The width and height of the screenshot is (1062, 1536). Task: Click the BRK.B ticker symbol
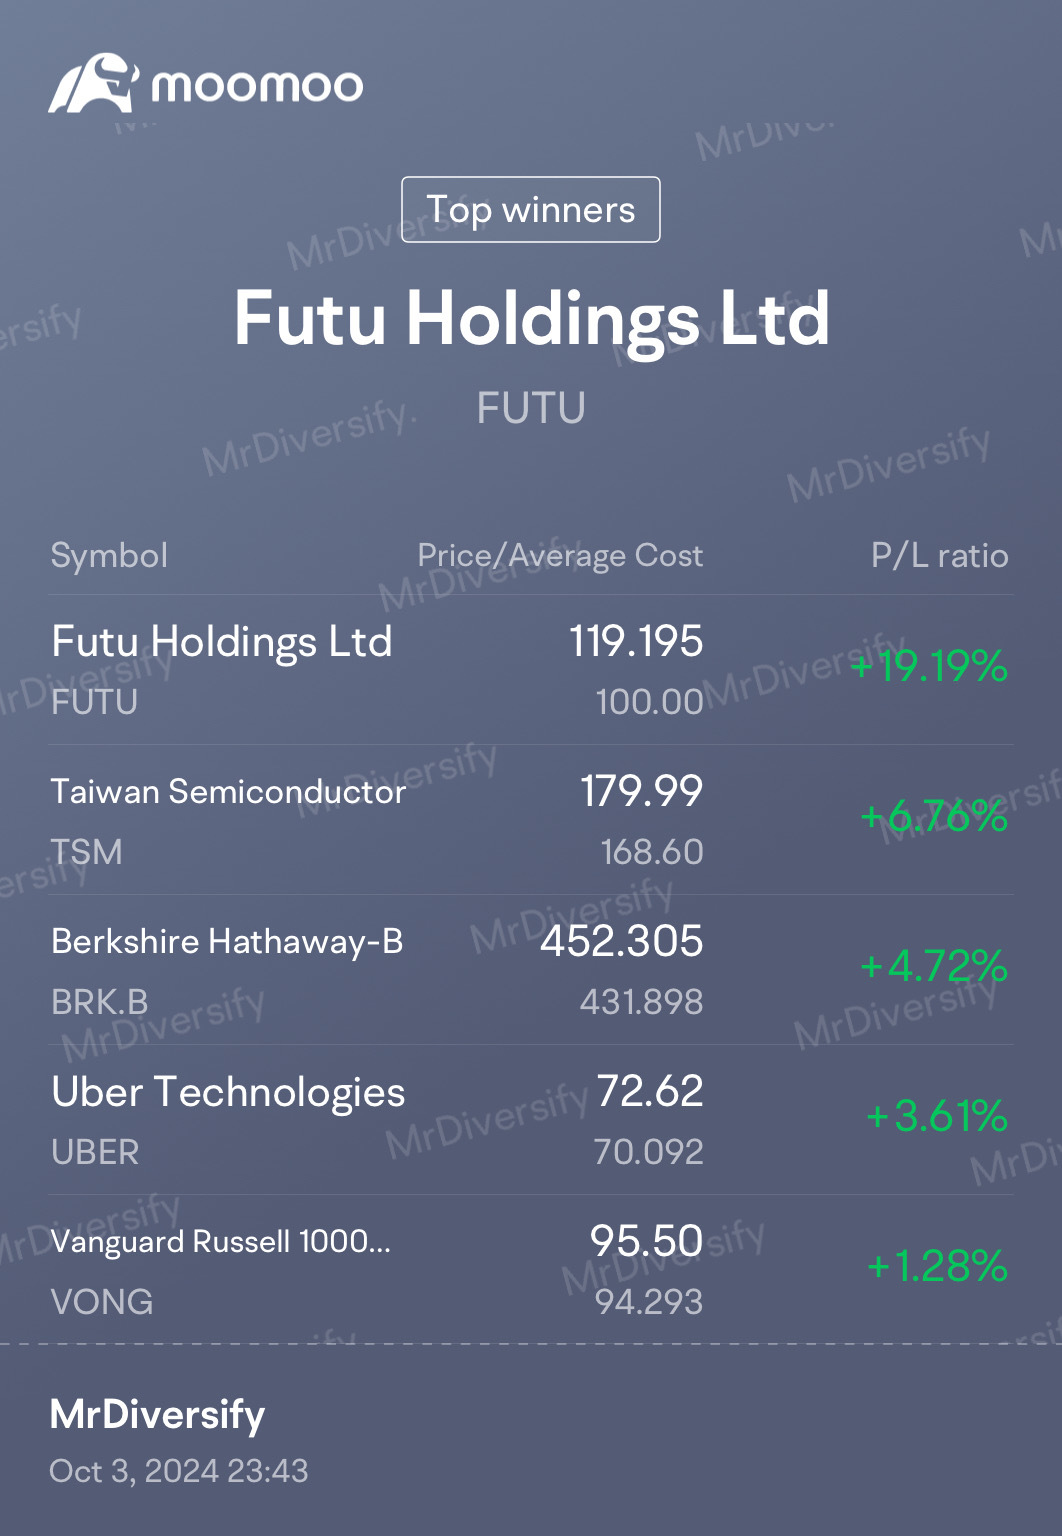pos(99,1002)
